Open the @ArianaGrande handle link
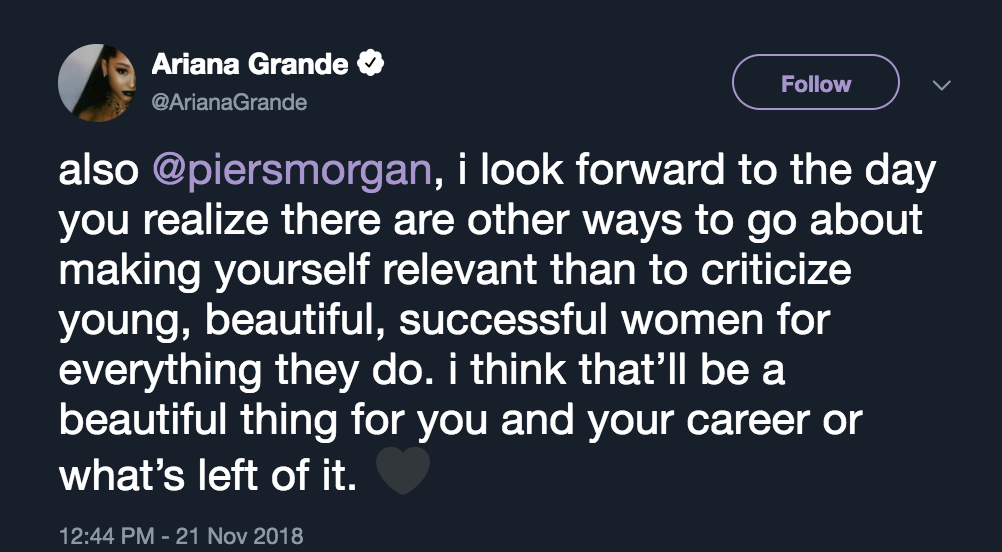Viewport: 1002px width, 552px height. (229, 102)
